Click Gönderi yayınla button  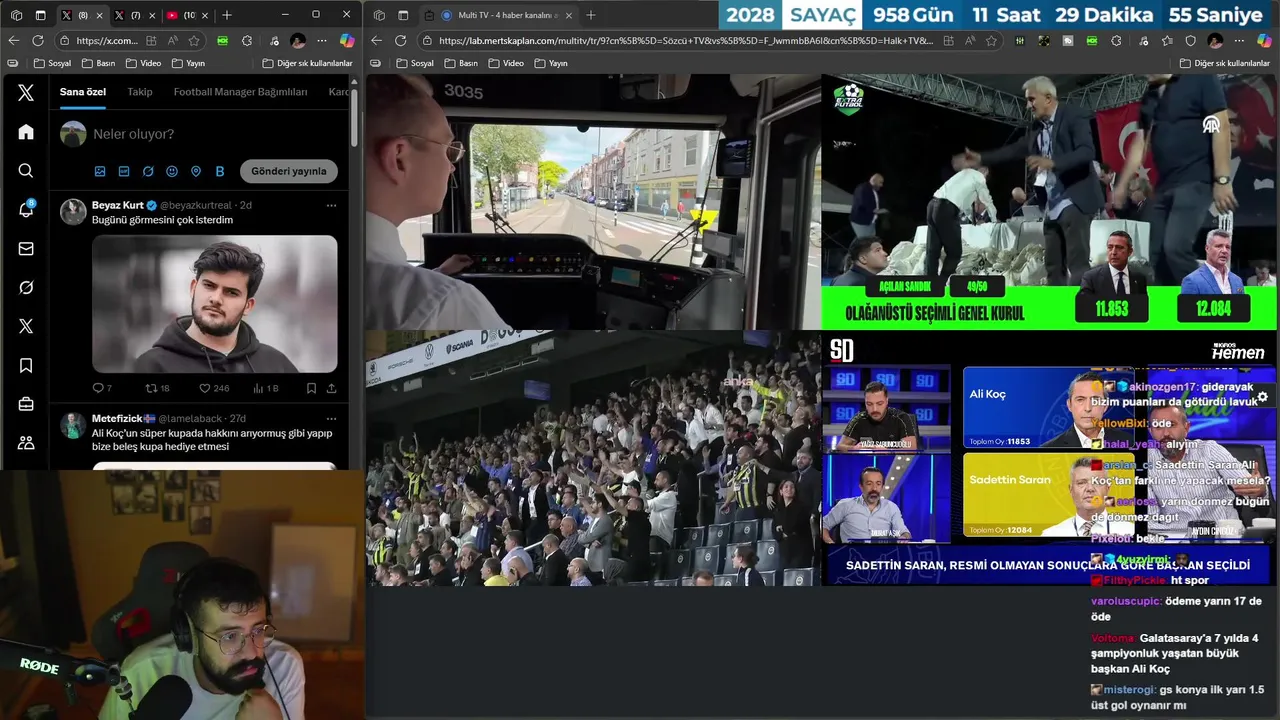coord(289,171)
